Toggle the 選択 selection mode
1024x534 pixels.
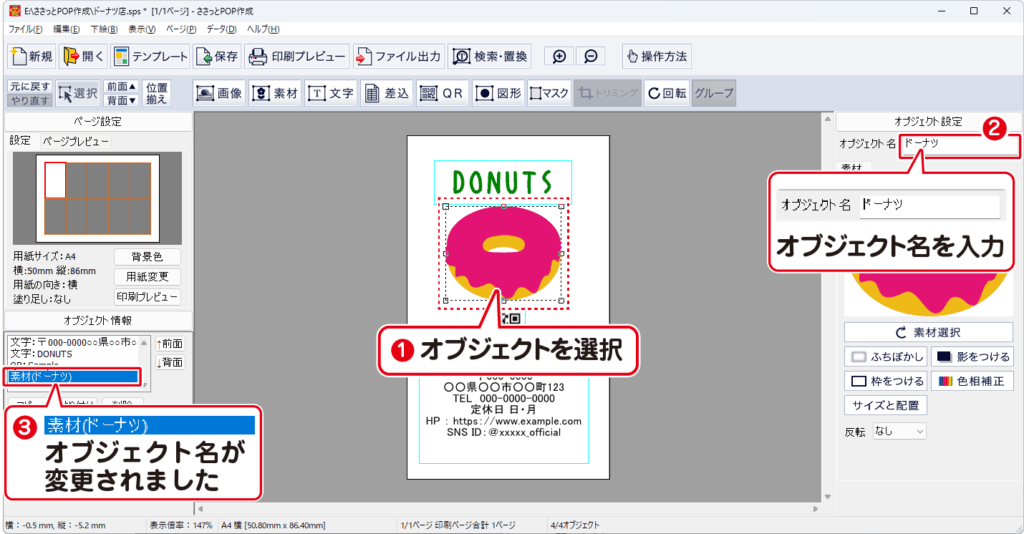(78, 93)
